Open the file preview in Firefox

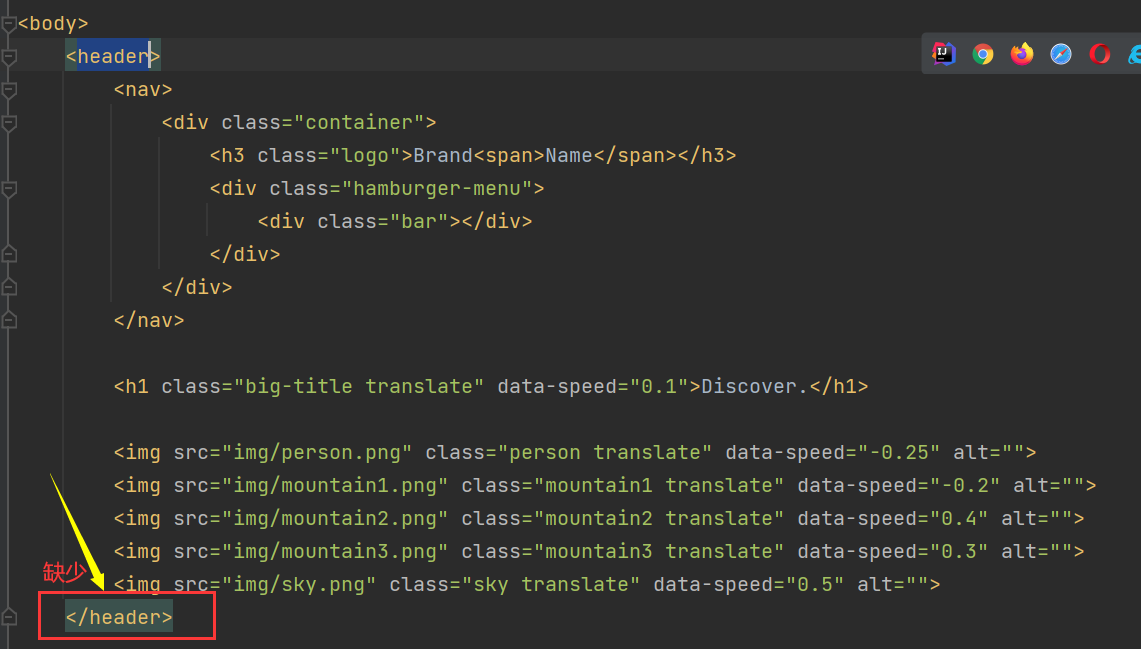pos(1021,54)
